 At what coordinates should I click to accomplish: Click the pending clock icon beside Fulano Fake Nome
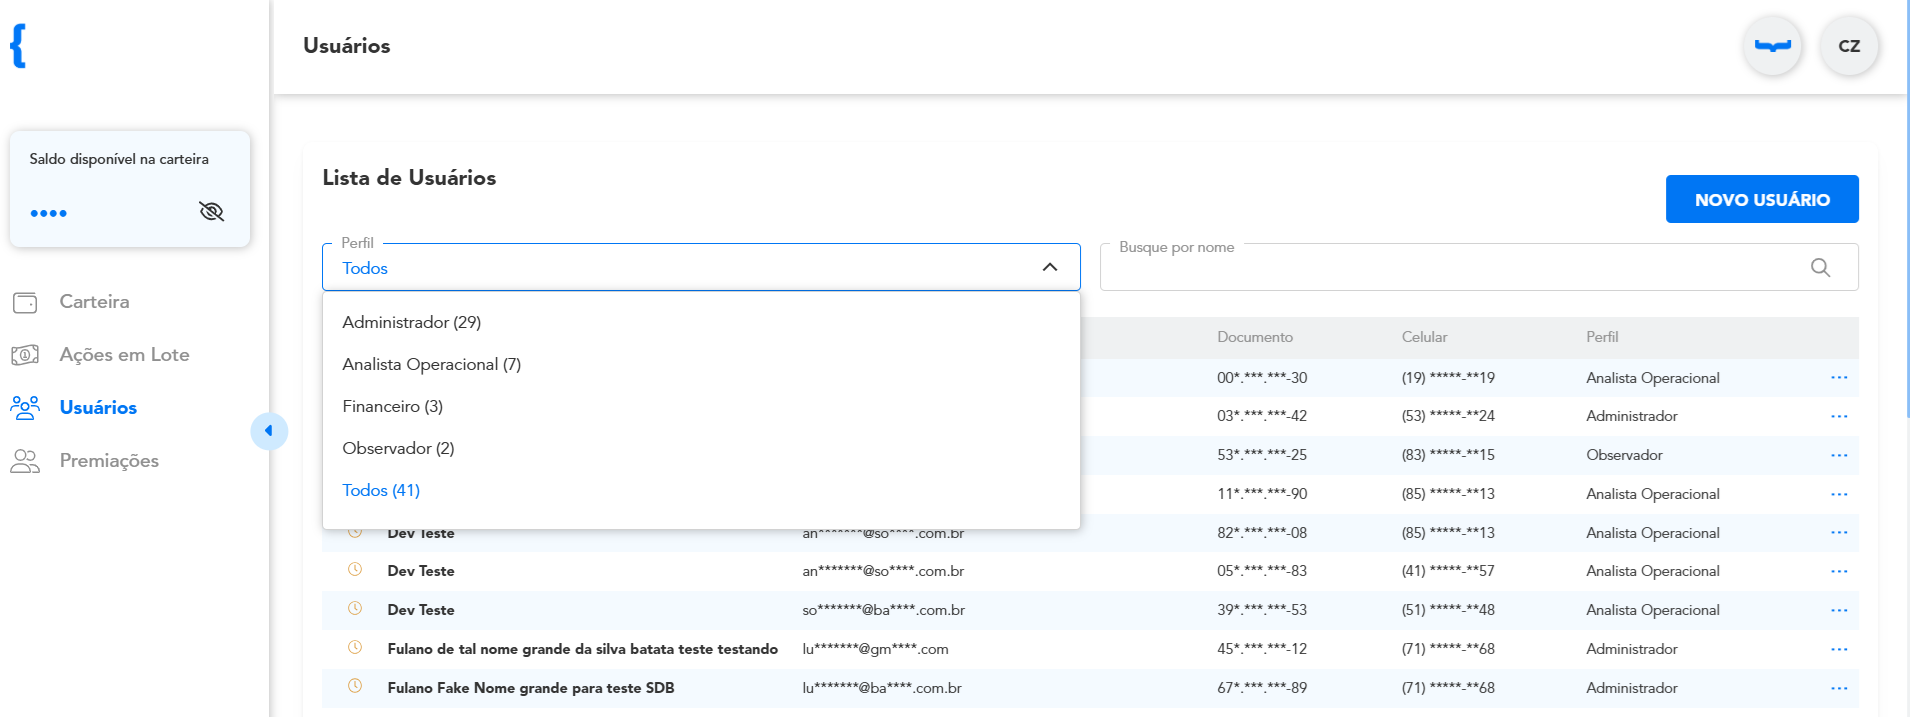355,686
